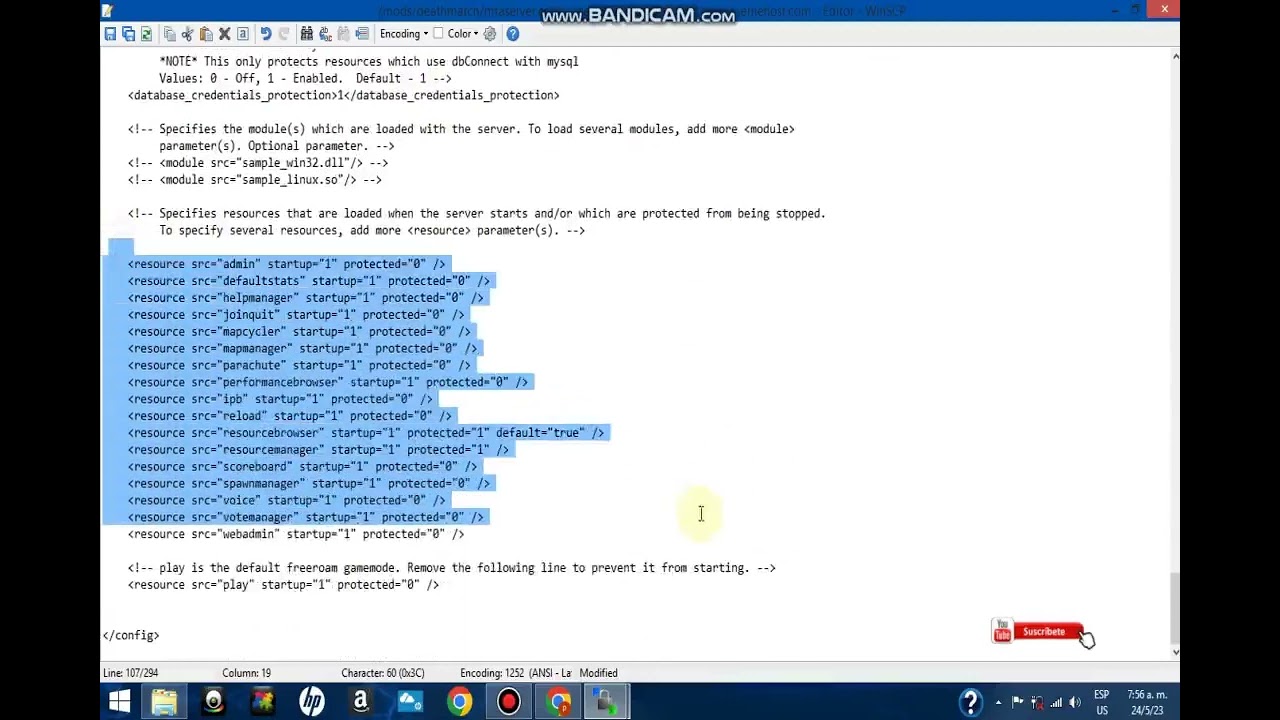The height and width of the screenshot is (720, 1280).
Task: Click the resource src="reload" line
Action: pyautogui.click(x=290, y=416)
